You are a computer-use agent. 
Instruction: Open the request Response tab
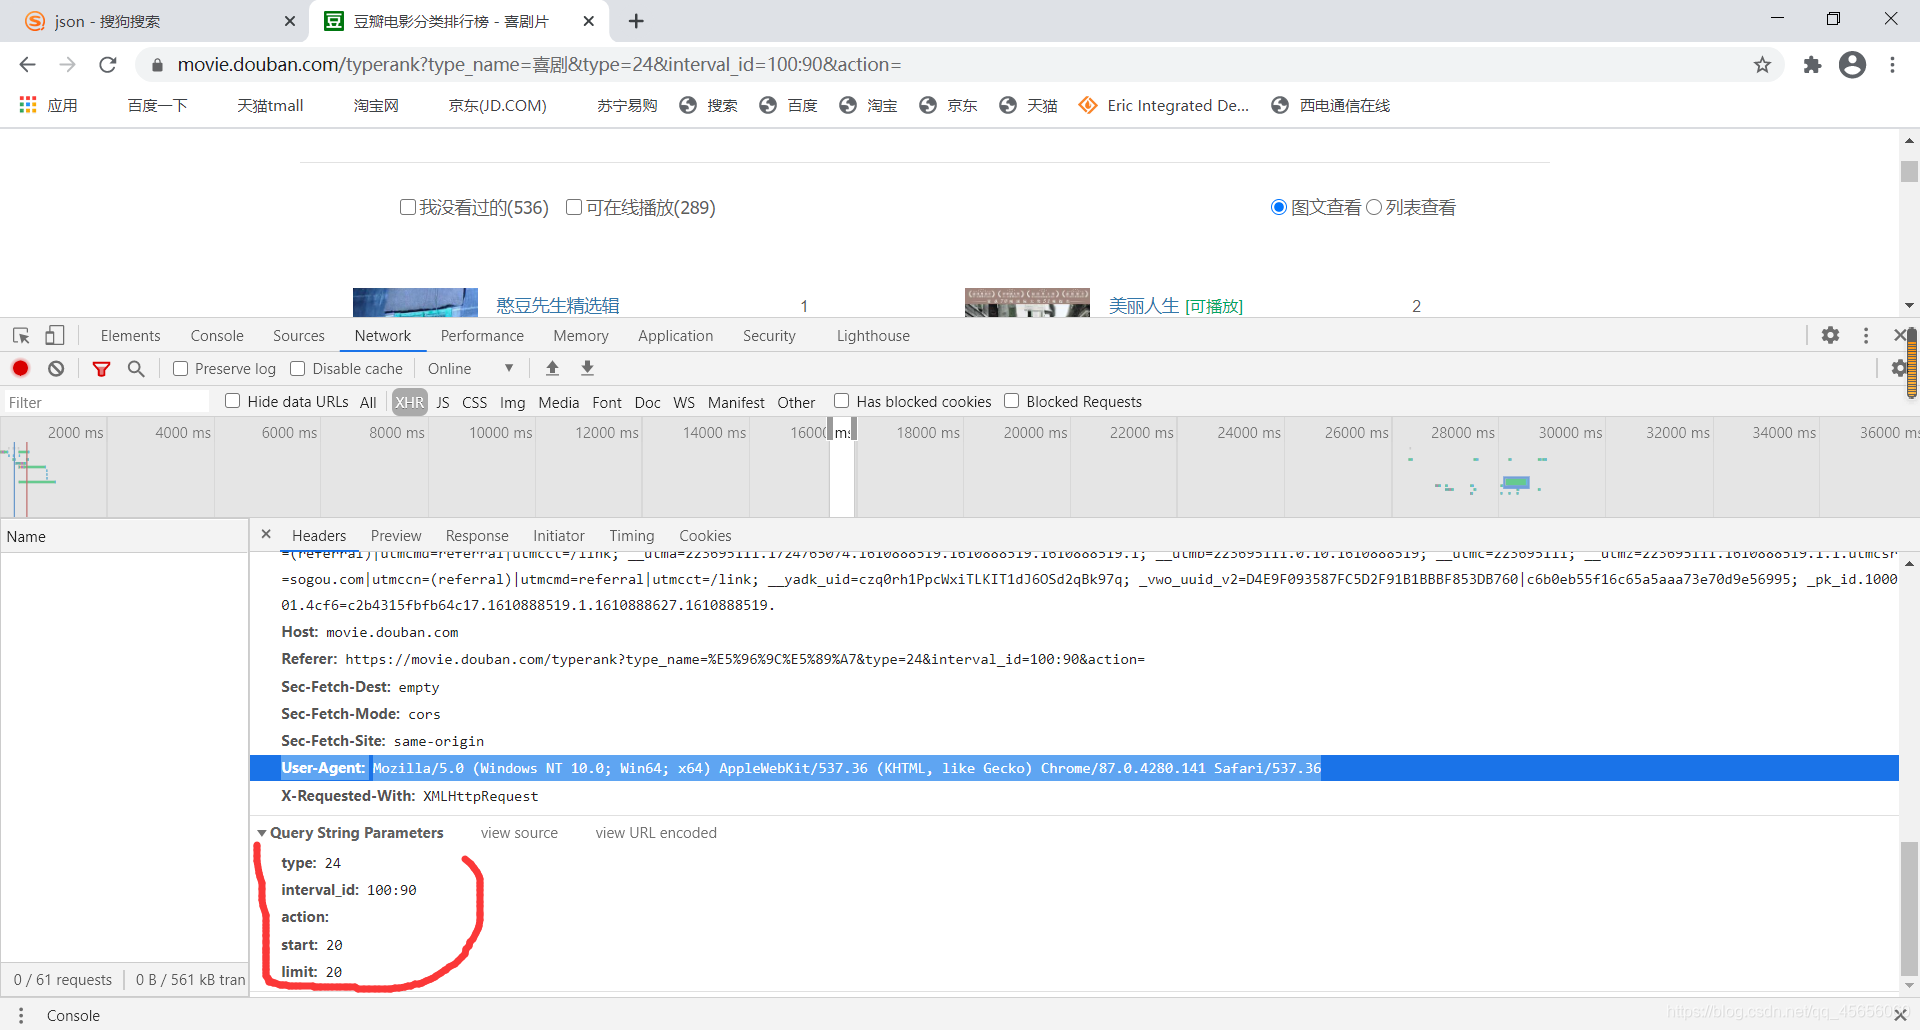pos(477,536)
